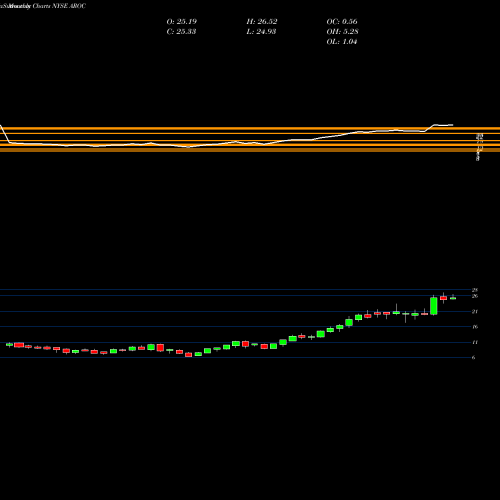Click the 'OC: 0.56' reading

coord(342,22)
